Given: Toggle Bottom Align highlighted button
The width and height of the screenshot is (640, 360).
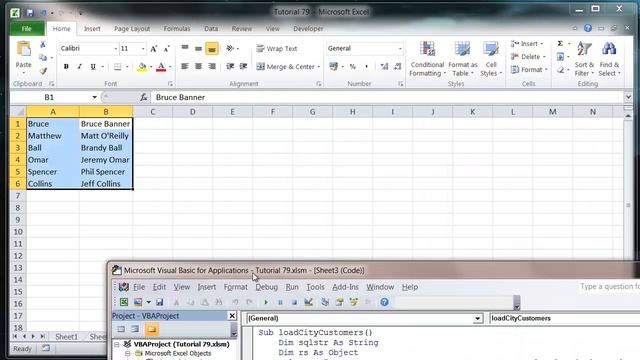Looking at the screenshot, I should pos(211,49).
